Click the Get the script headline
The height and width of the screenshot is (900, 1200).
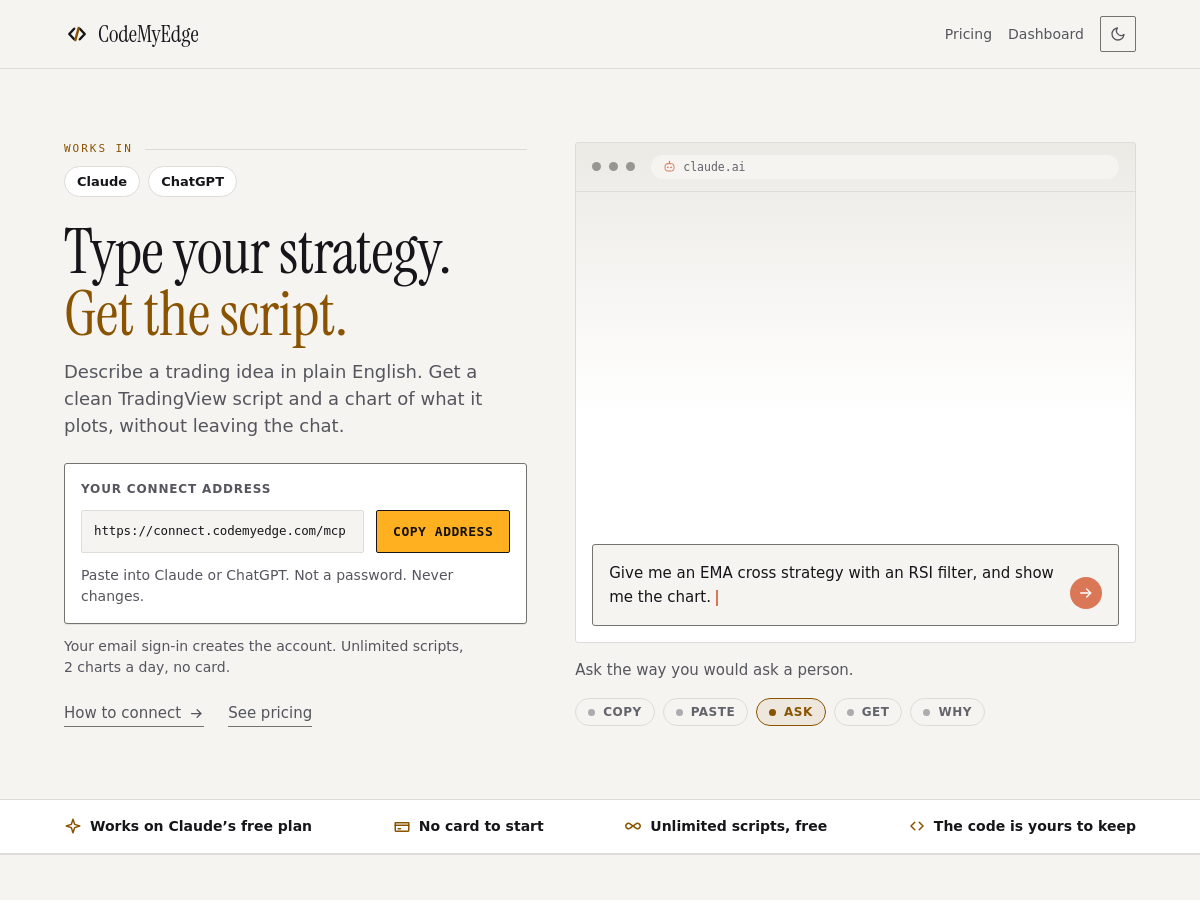[205, 313]
